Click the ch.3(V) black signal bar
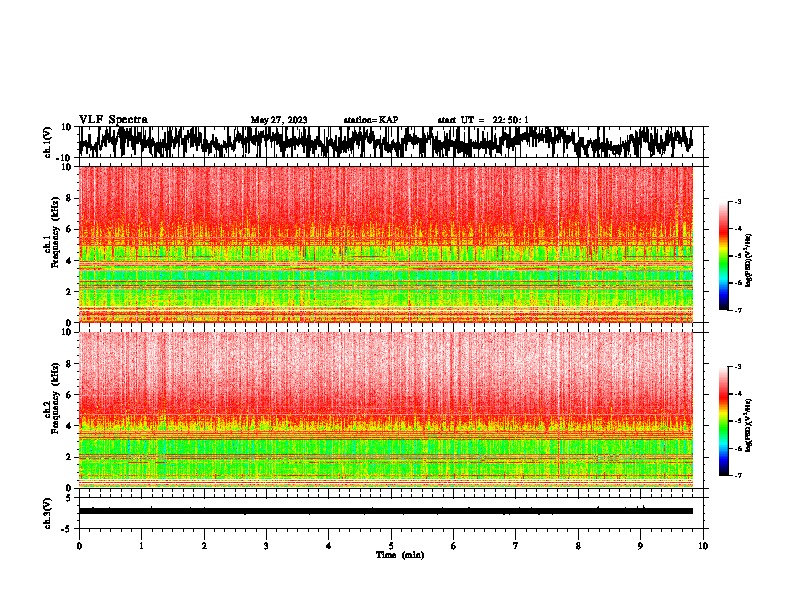The height and width of the screenshot is (612, 792). pyautogui.click(x=386, y=511)
